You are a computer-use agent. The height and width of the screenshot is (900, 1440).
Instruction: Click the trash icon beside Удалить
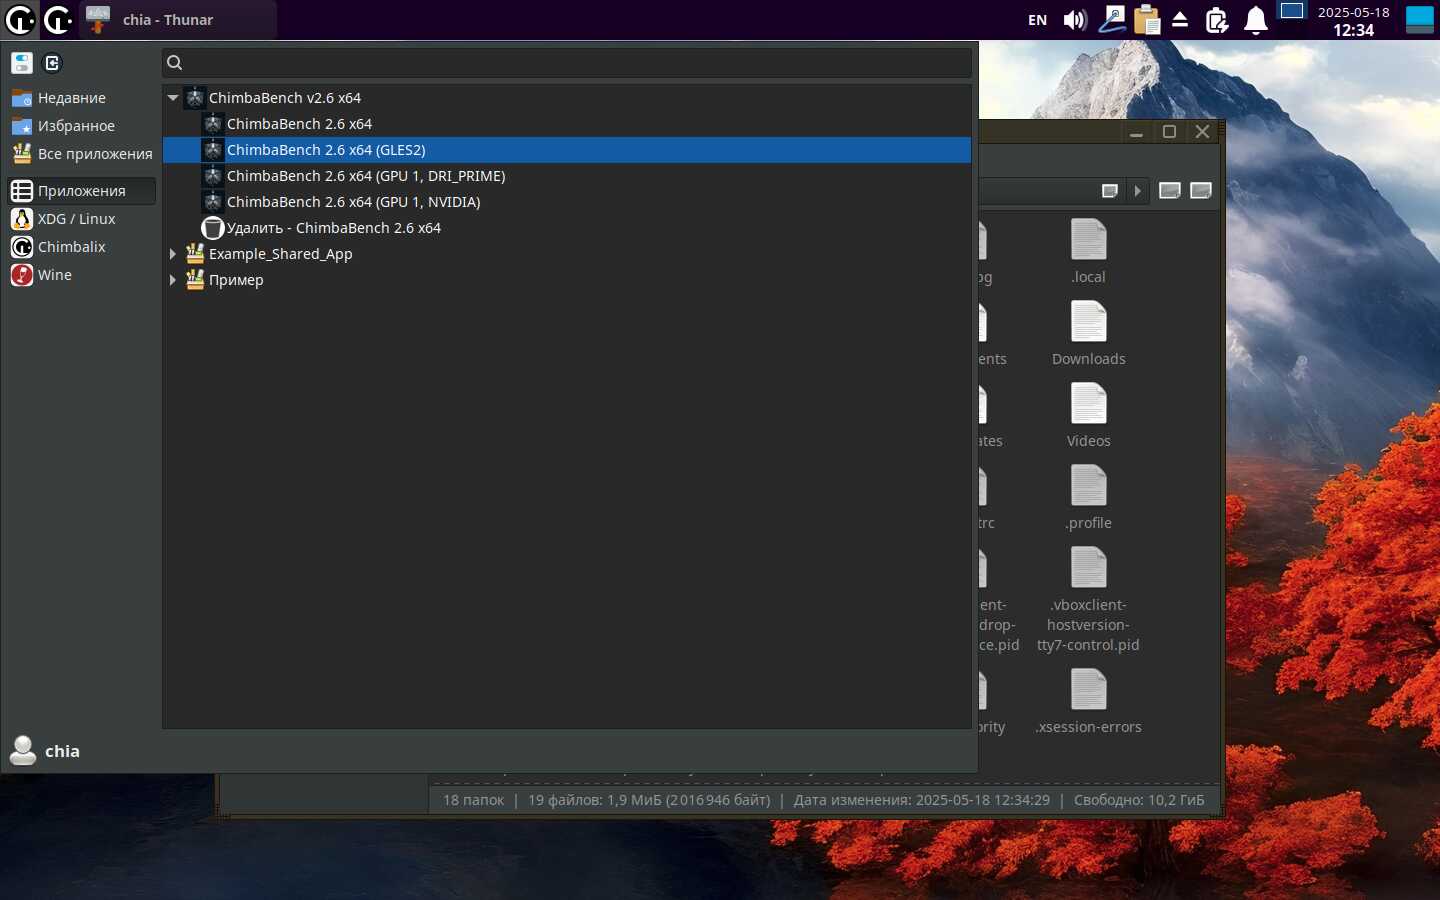click(x=213, y=228)
